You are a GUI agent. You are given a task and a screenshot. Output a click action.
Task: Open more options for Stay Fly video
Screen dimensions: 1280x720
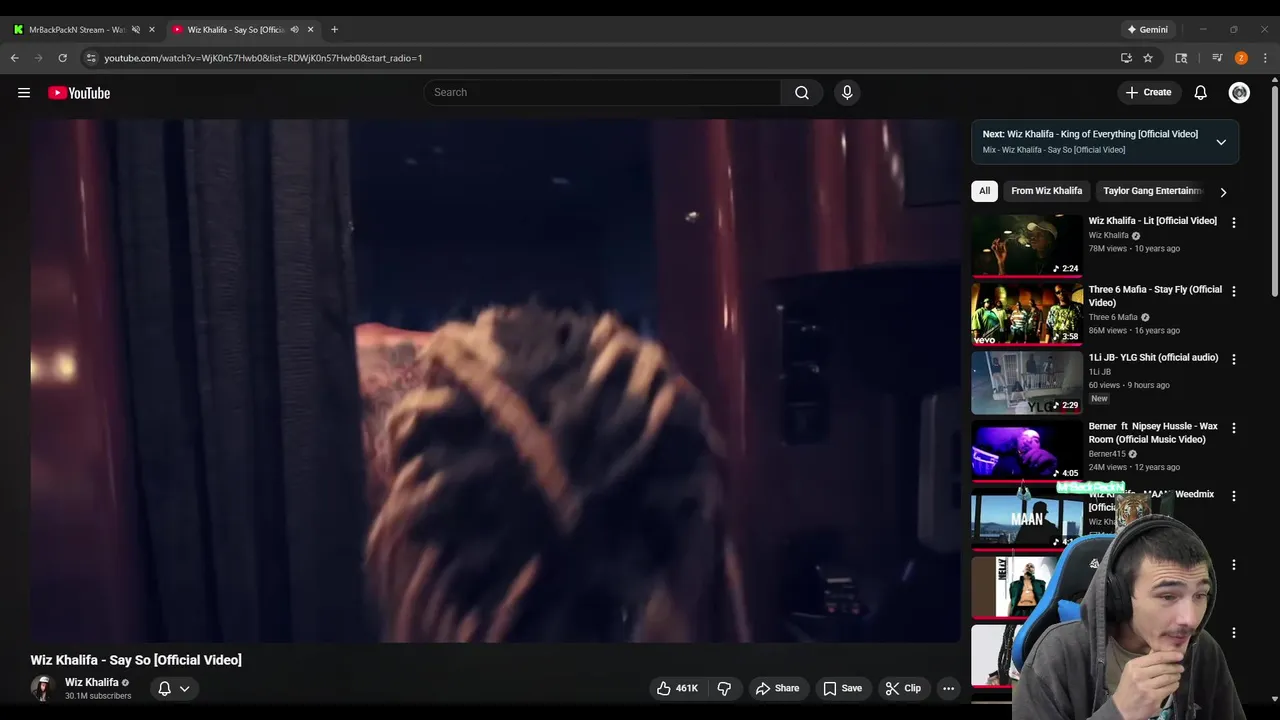coord(1233,291)
